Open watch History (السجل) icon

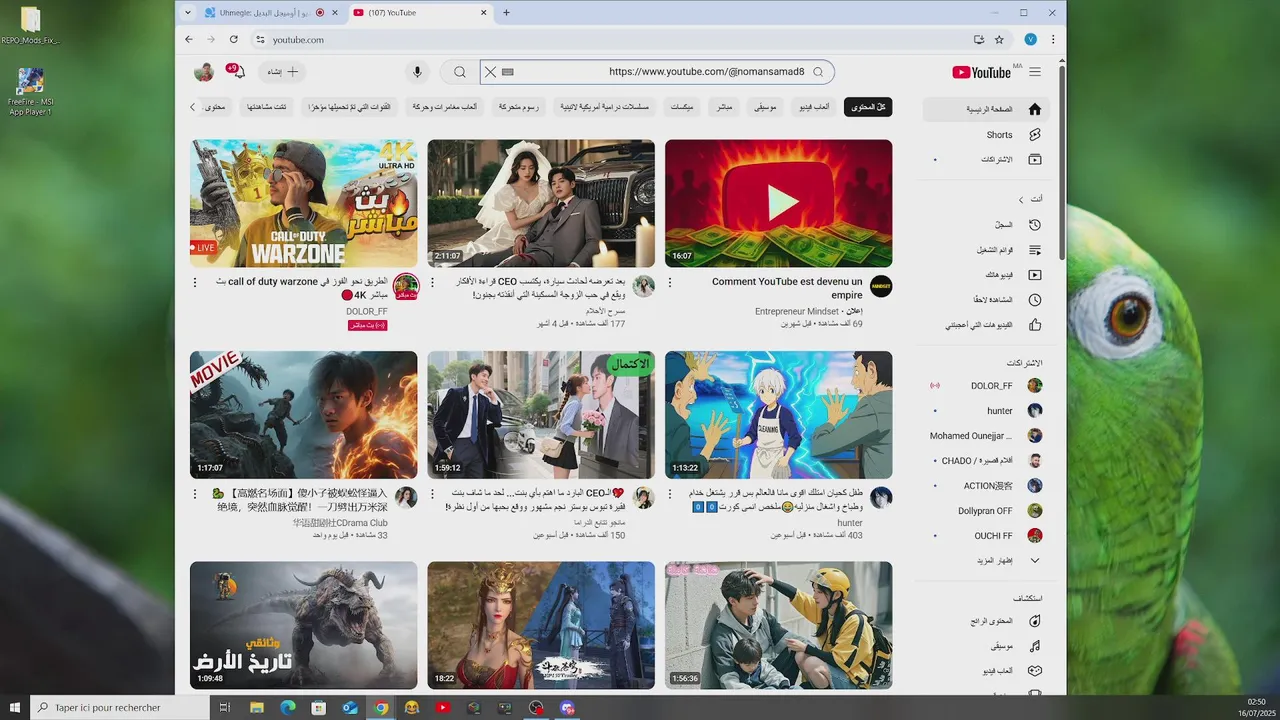1035,225
